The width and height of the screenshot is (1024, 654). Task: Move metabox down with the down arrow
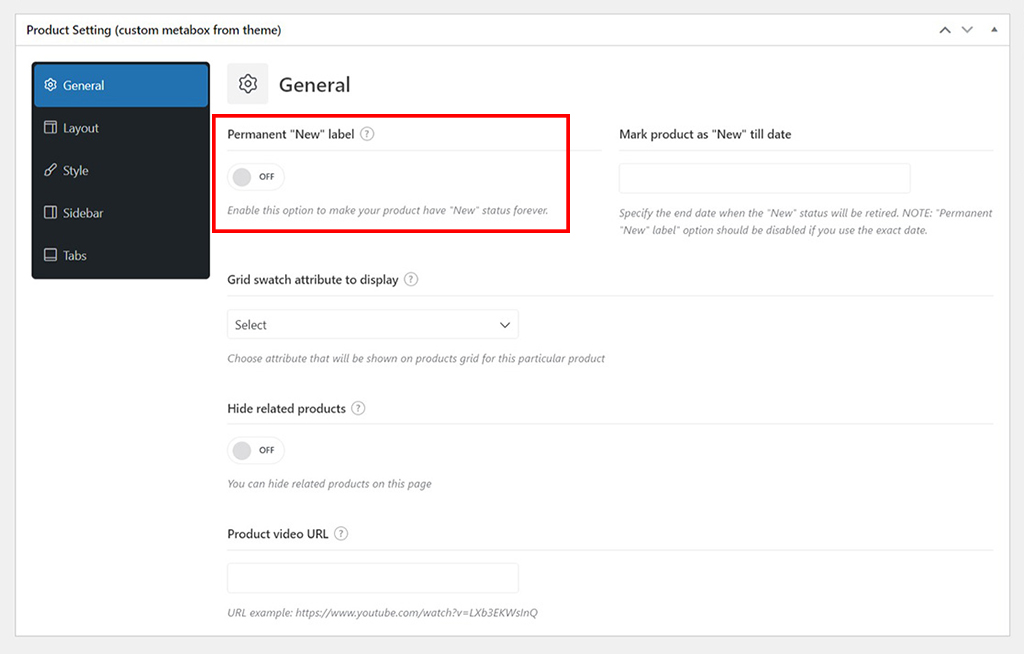967,30
